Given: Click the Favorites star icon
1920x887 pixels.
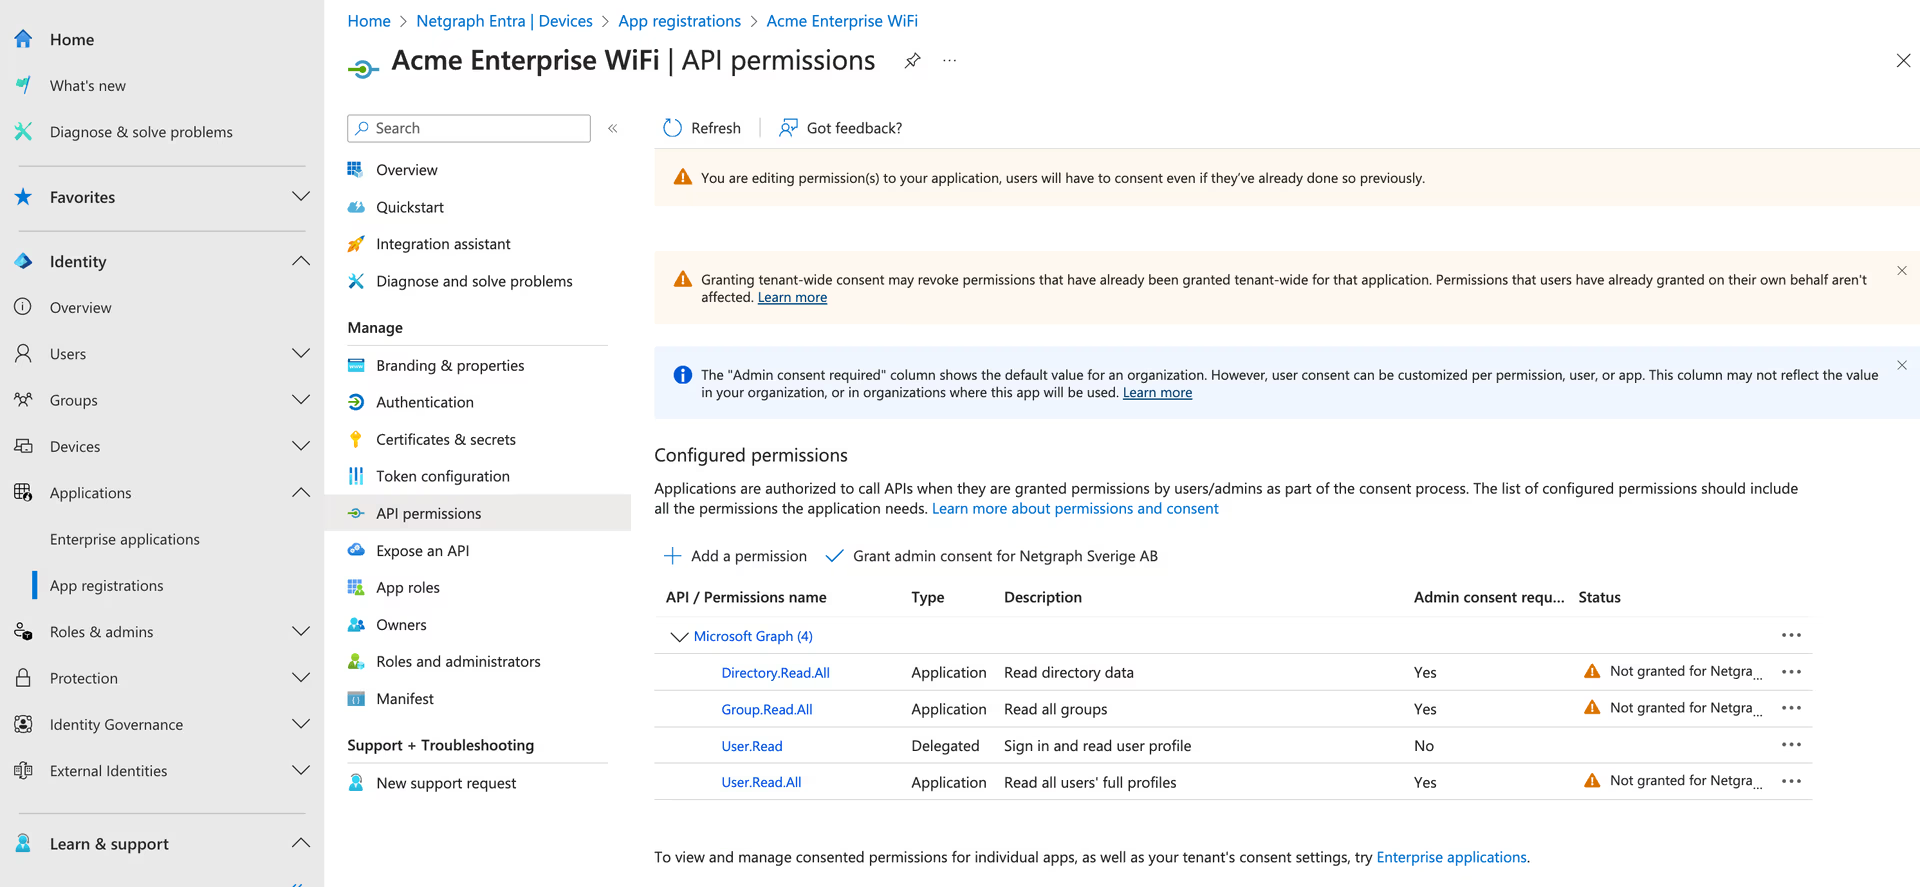Looking at the screenshot, I should click(x=23, y=197).
